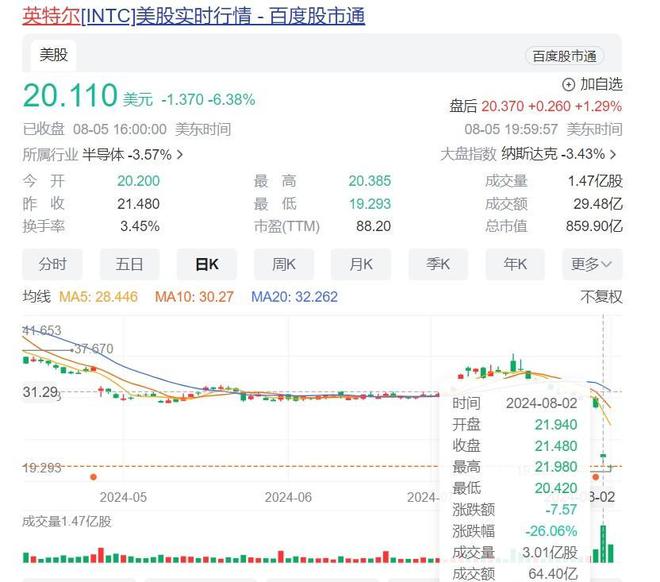Click the -1.370 -6.38% price change text

tap(208, 100)
